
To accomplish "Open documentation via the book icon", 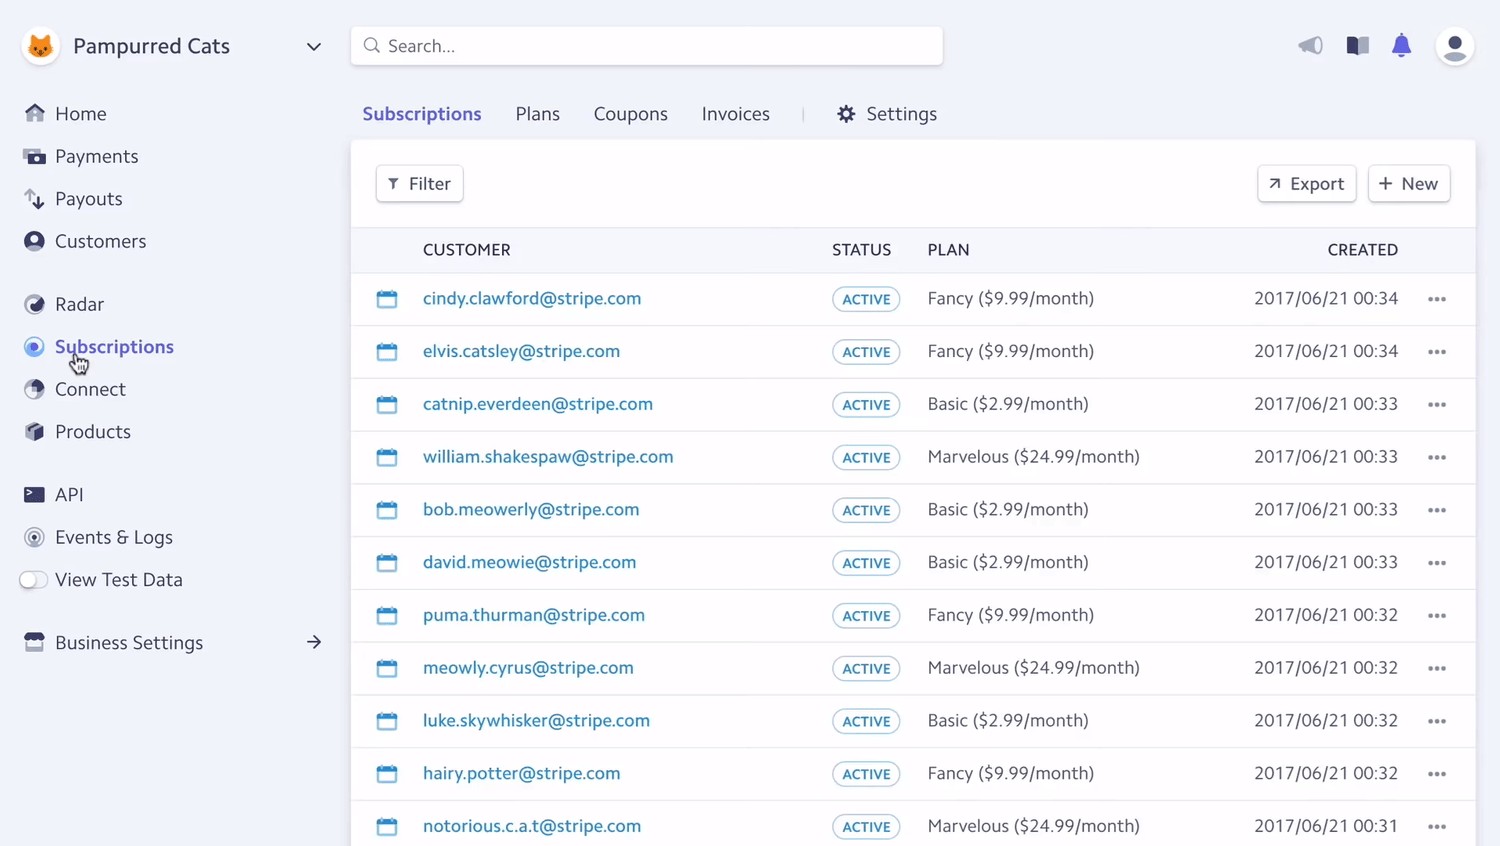I will coord(1357,45).
